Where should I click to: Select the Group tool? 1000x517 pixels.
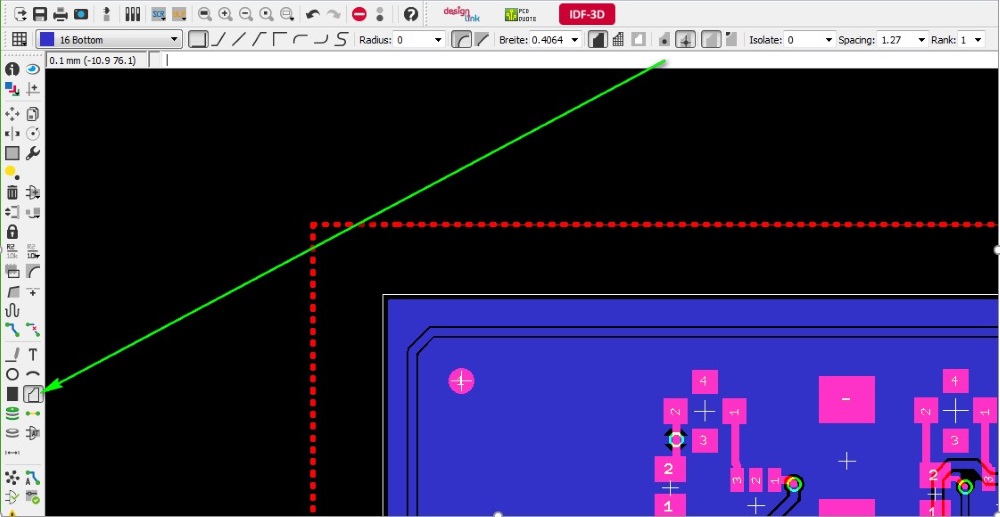click(x=12, y=153)
